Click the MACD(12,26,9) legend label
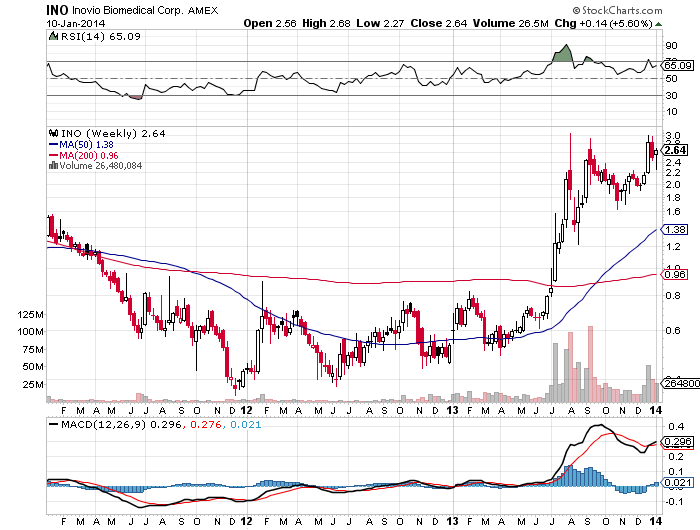 (103, 424)
